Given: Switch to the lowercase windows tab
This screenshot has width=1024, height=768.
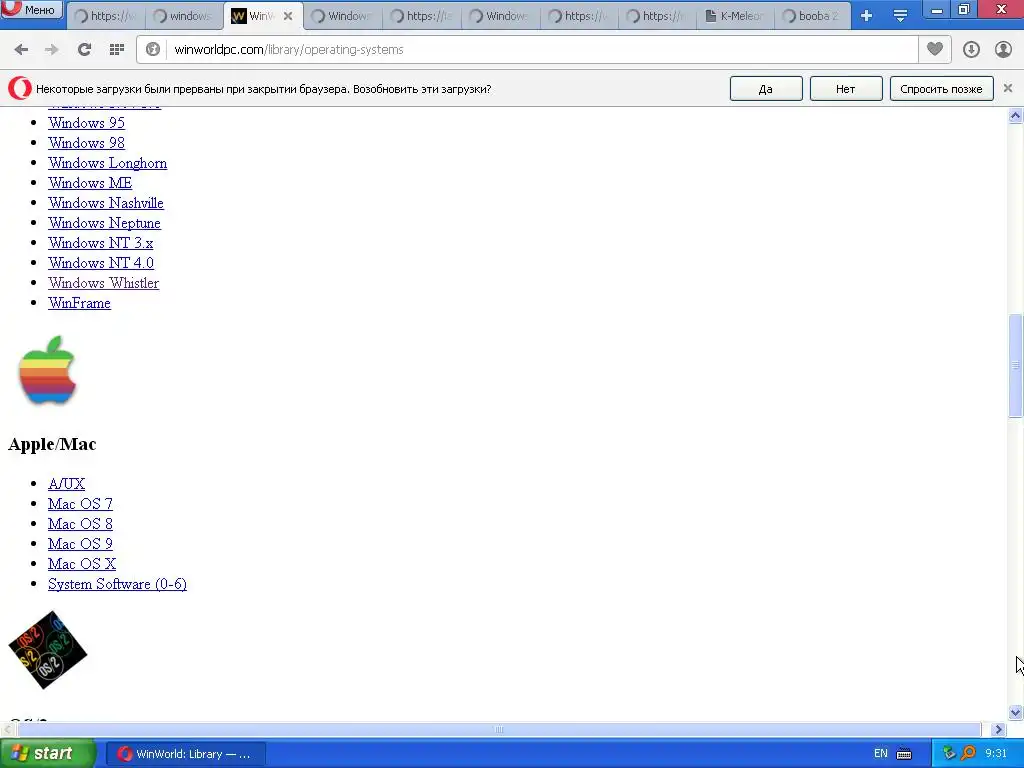Looking at the screenshot, I should [x=184, y=16].
